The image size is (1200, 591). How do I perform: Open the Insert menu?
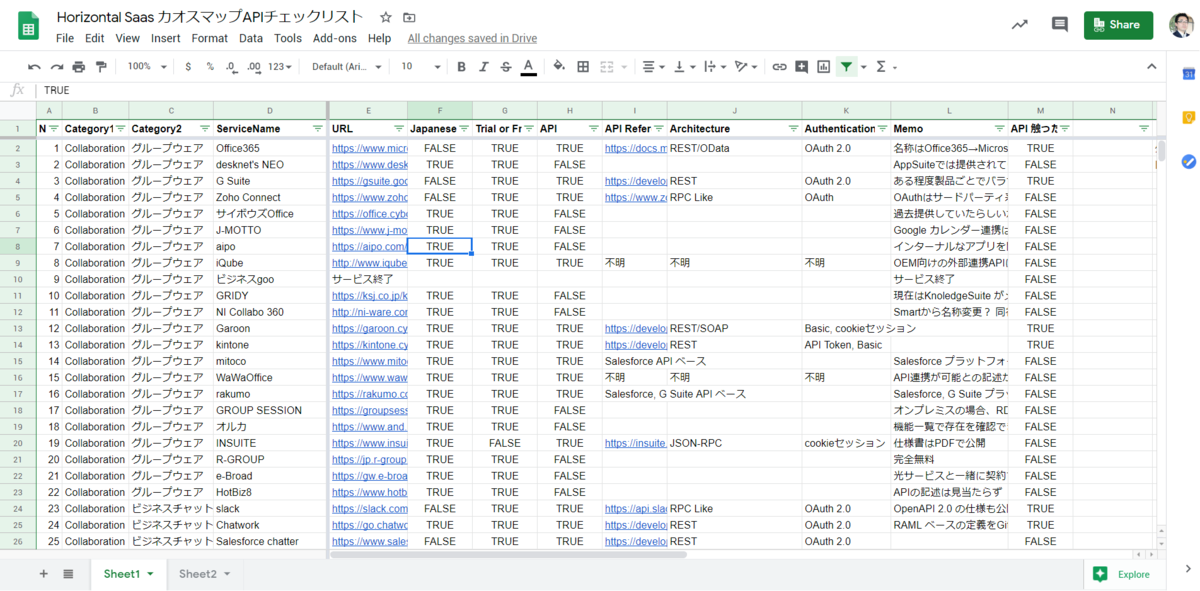click(166, 38)
